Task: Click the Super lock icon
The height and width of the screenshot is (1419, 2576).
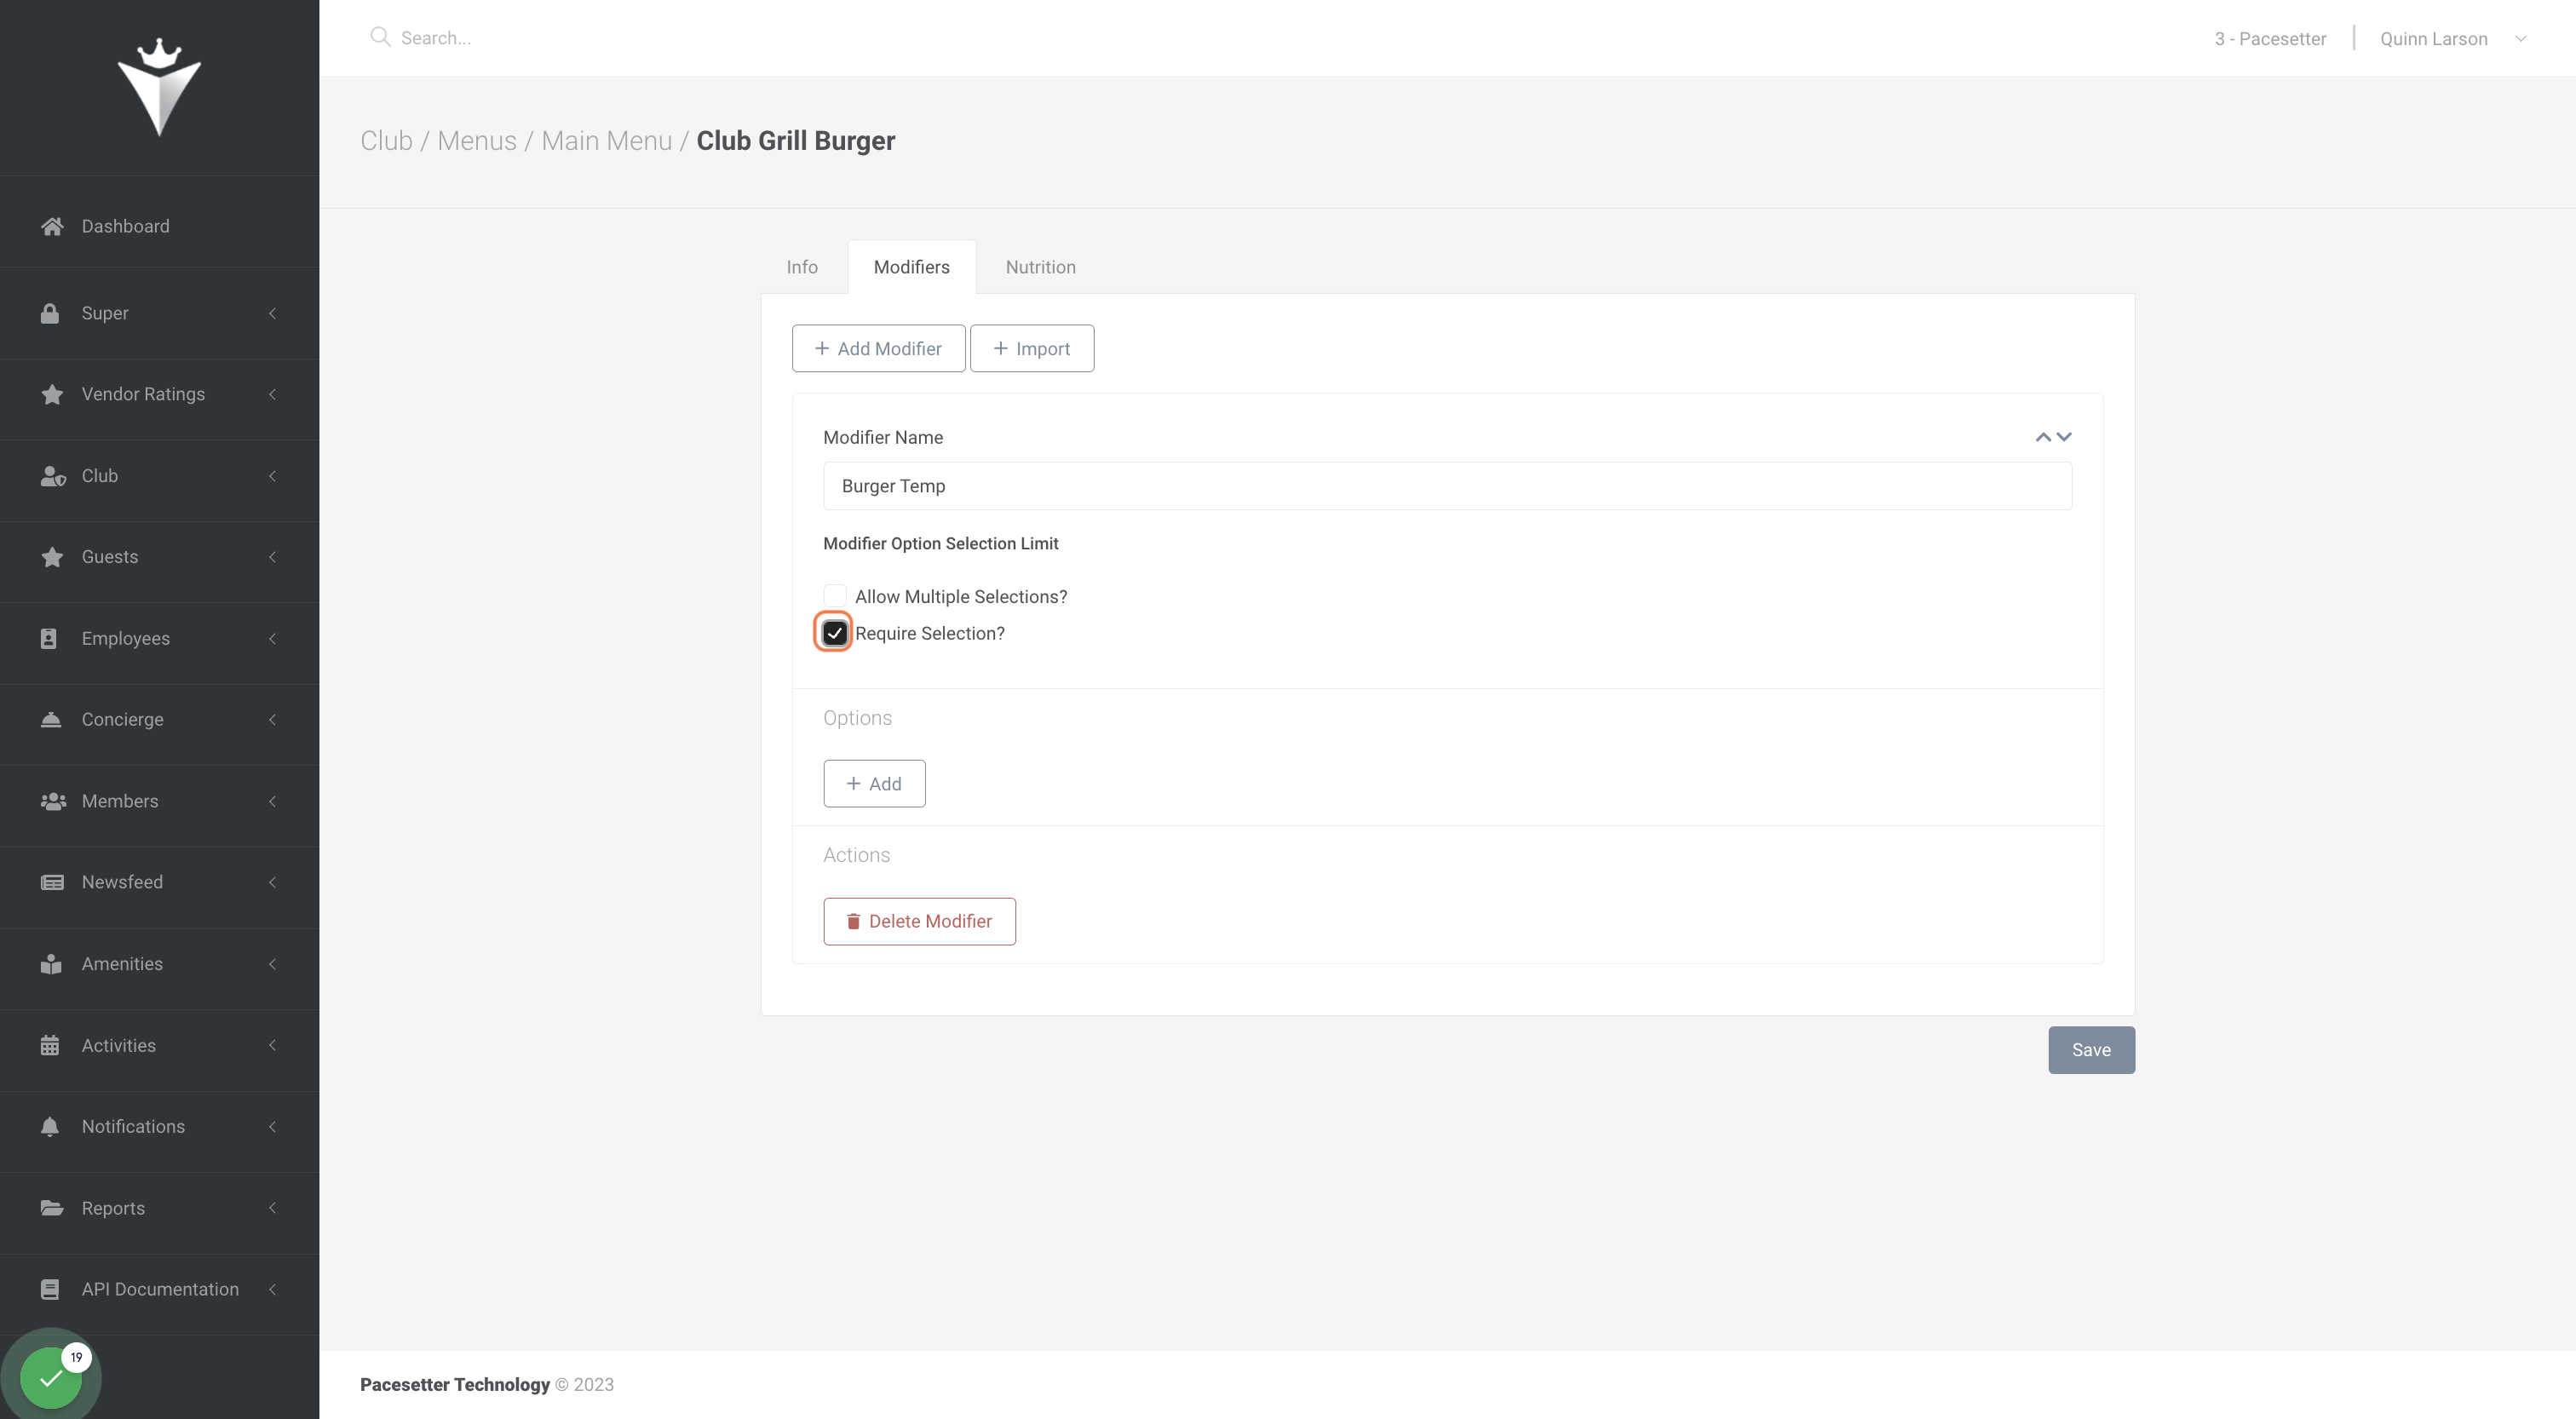Action: [x=50, y=313]
